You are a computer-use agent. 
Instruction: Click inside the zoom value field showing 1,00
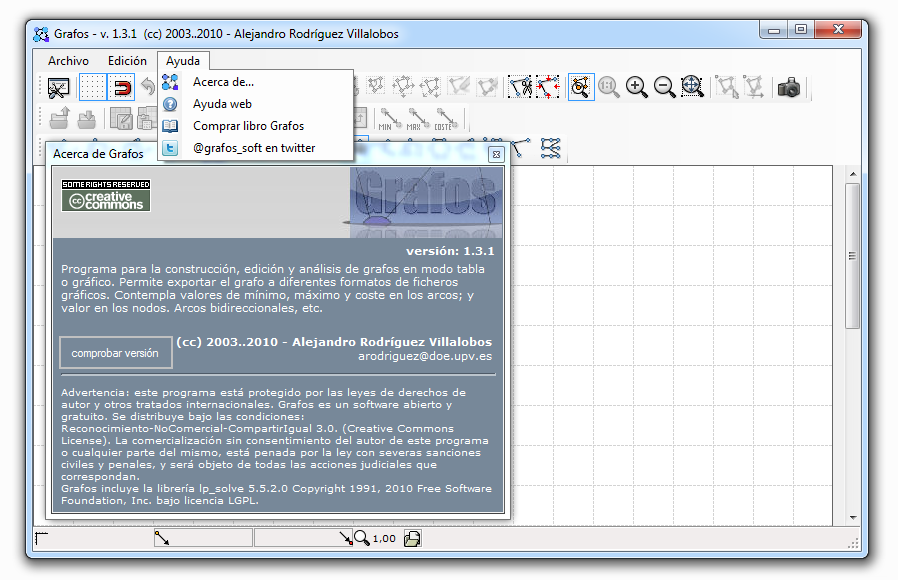385,538
